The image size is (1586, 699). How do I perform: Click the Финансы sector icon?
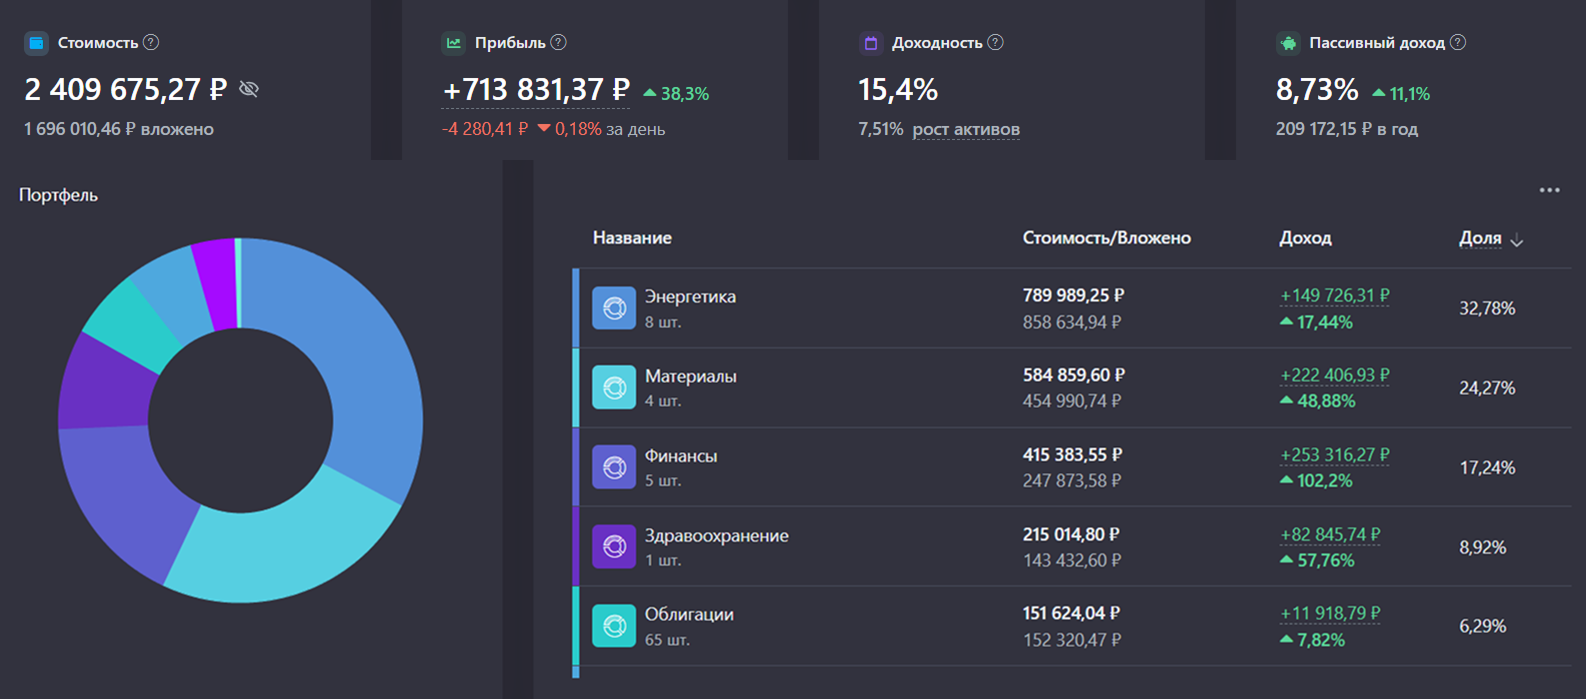pyautogui.click(x=614, y=467)
